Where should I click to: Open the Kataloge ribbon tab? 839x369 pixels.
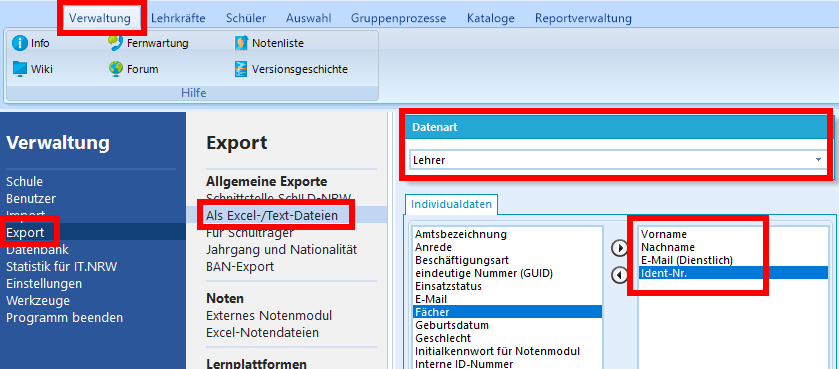[x=491, y=18]
